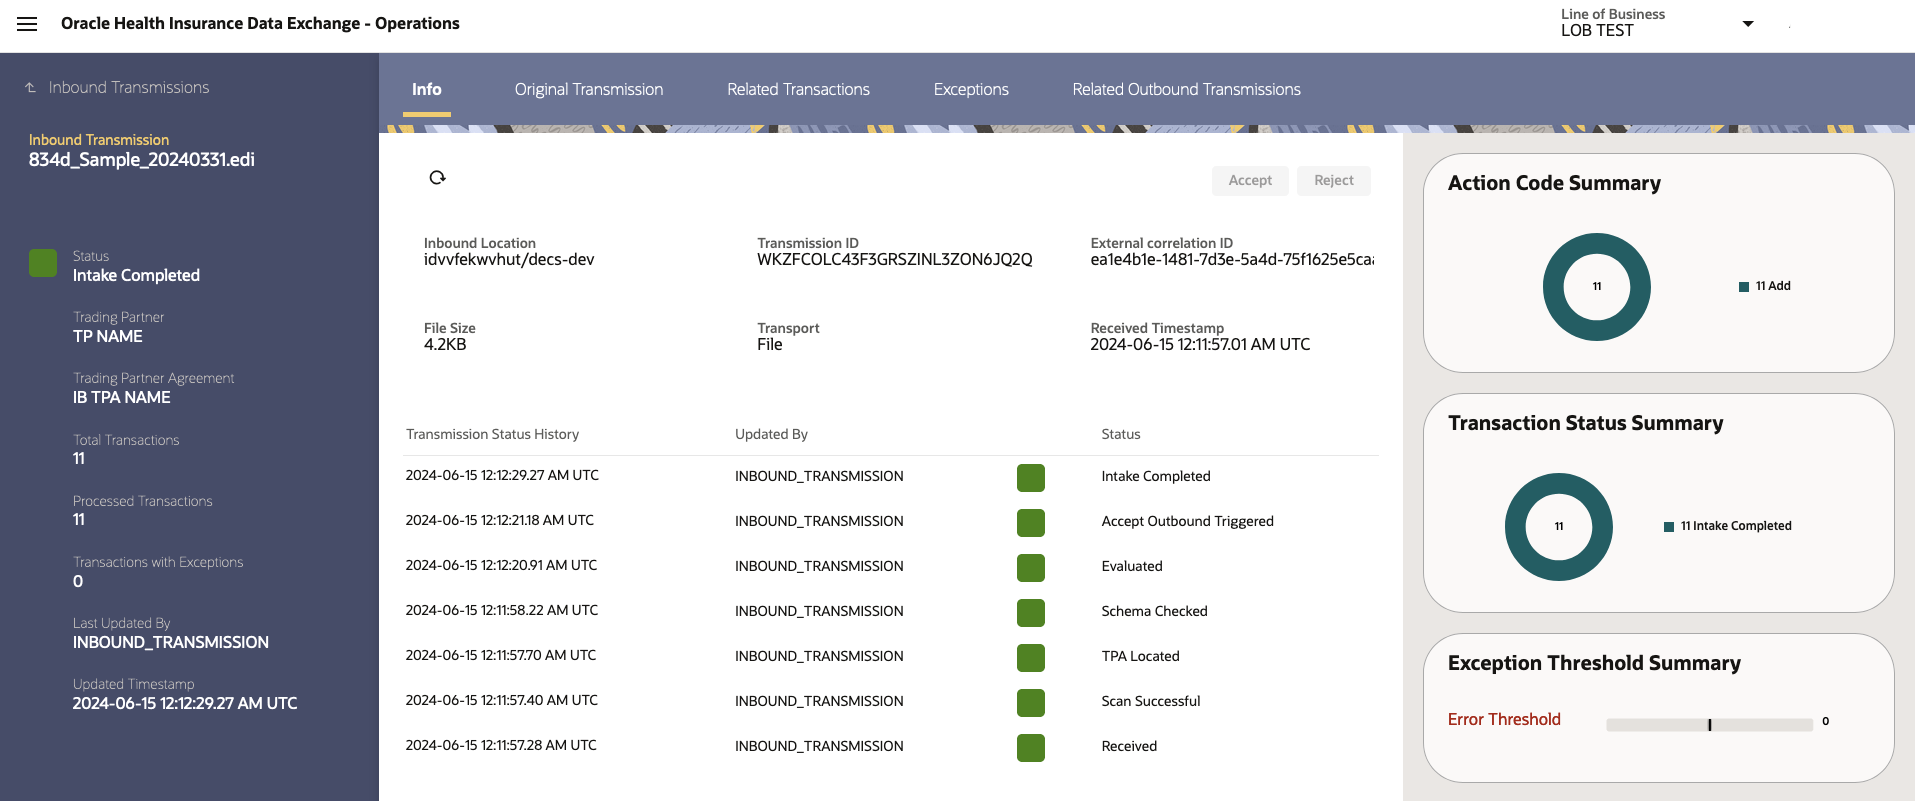The image size is (1915, 801).
Task: Click the 11 Intake Completed legend swatch
Action: point(1669,527)
